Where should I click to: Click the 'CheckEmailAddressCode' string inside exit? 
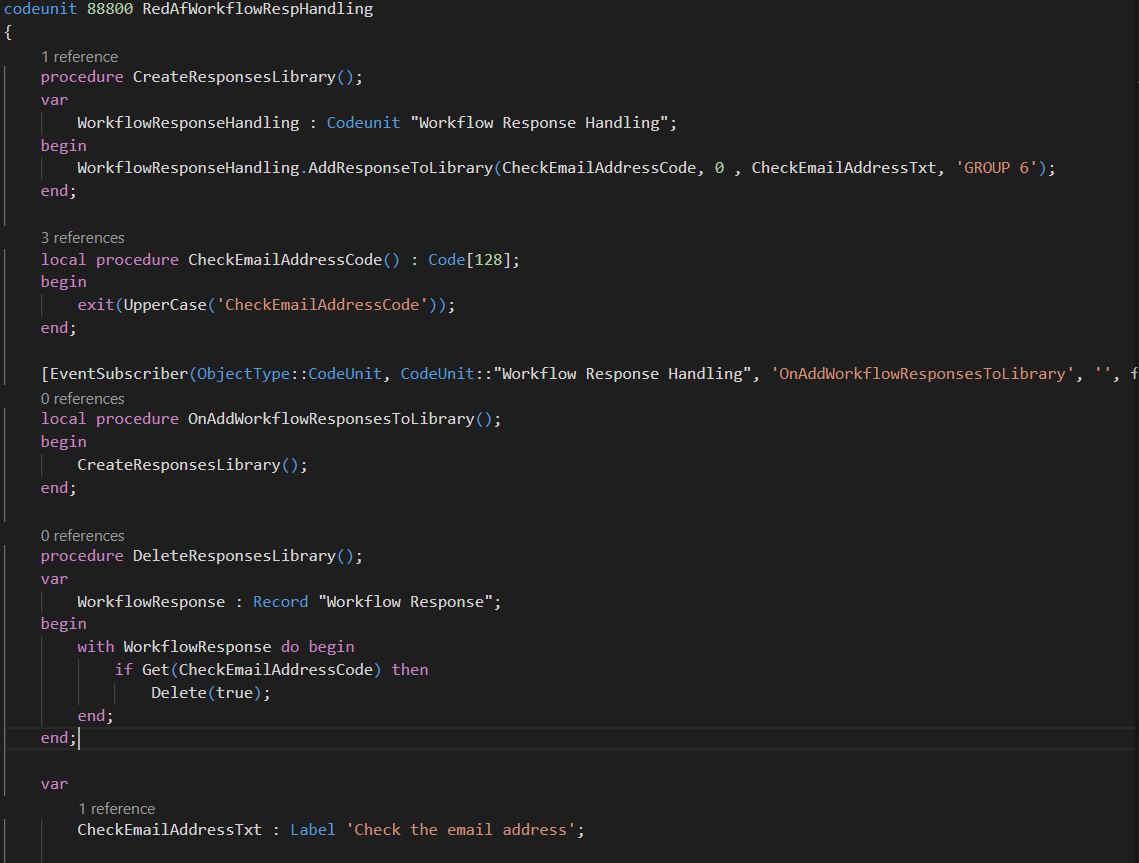tap(322, 305)
